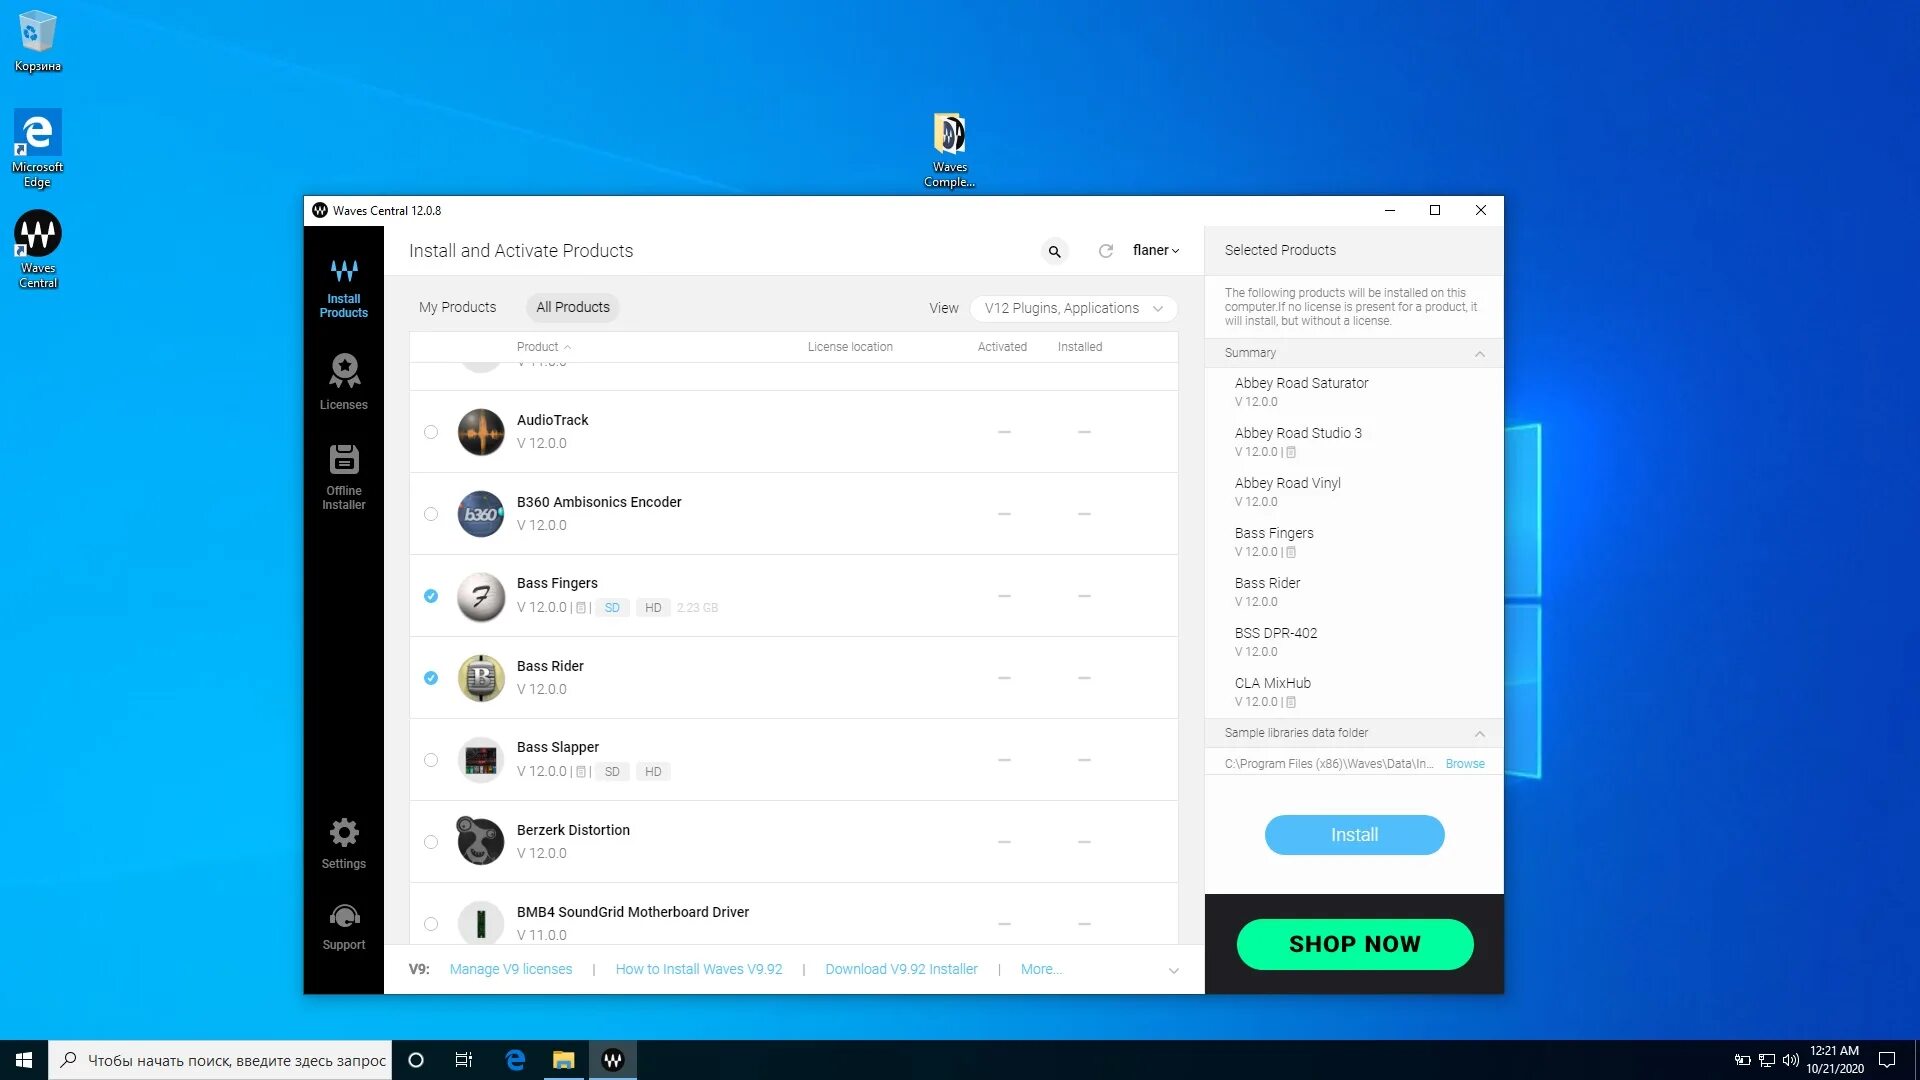The height and width of the screenshot is (1080, 1920).
Task: Uncheck the Bass Rider product
Action: click(431, 678)
